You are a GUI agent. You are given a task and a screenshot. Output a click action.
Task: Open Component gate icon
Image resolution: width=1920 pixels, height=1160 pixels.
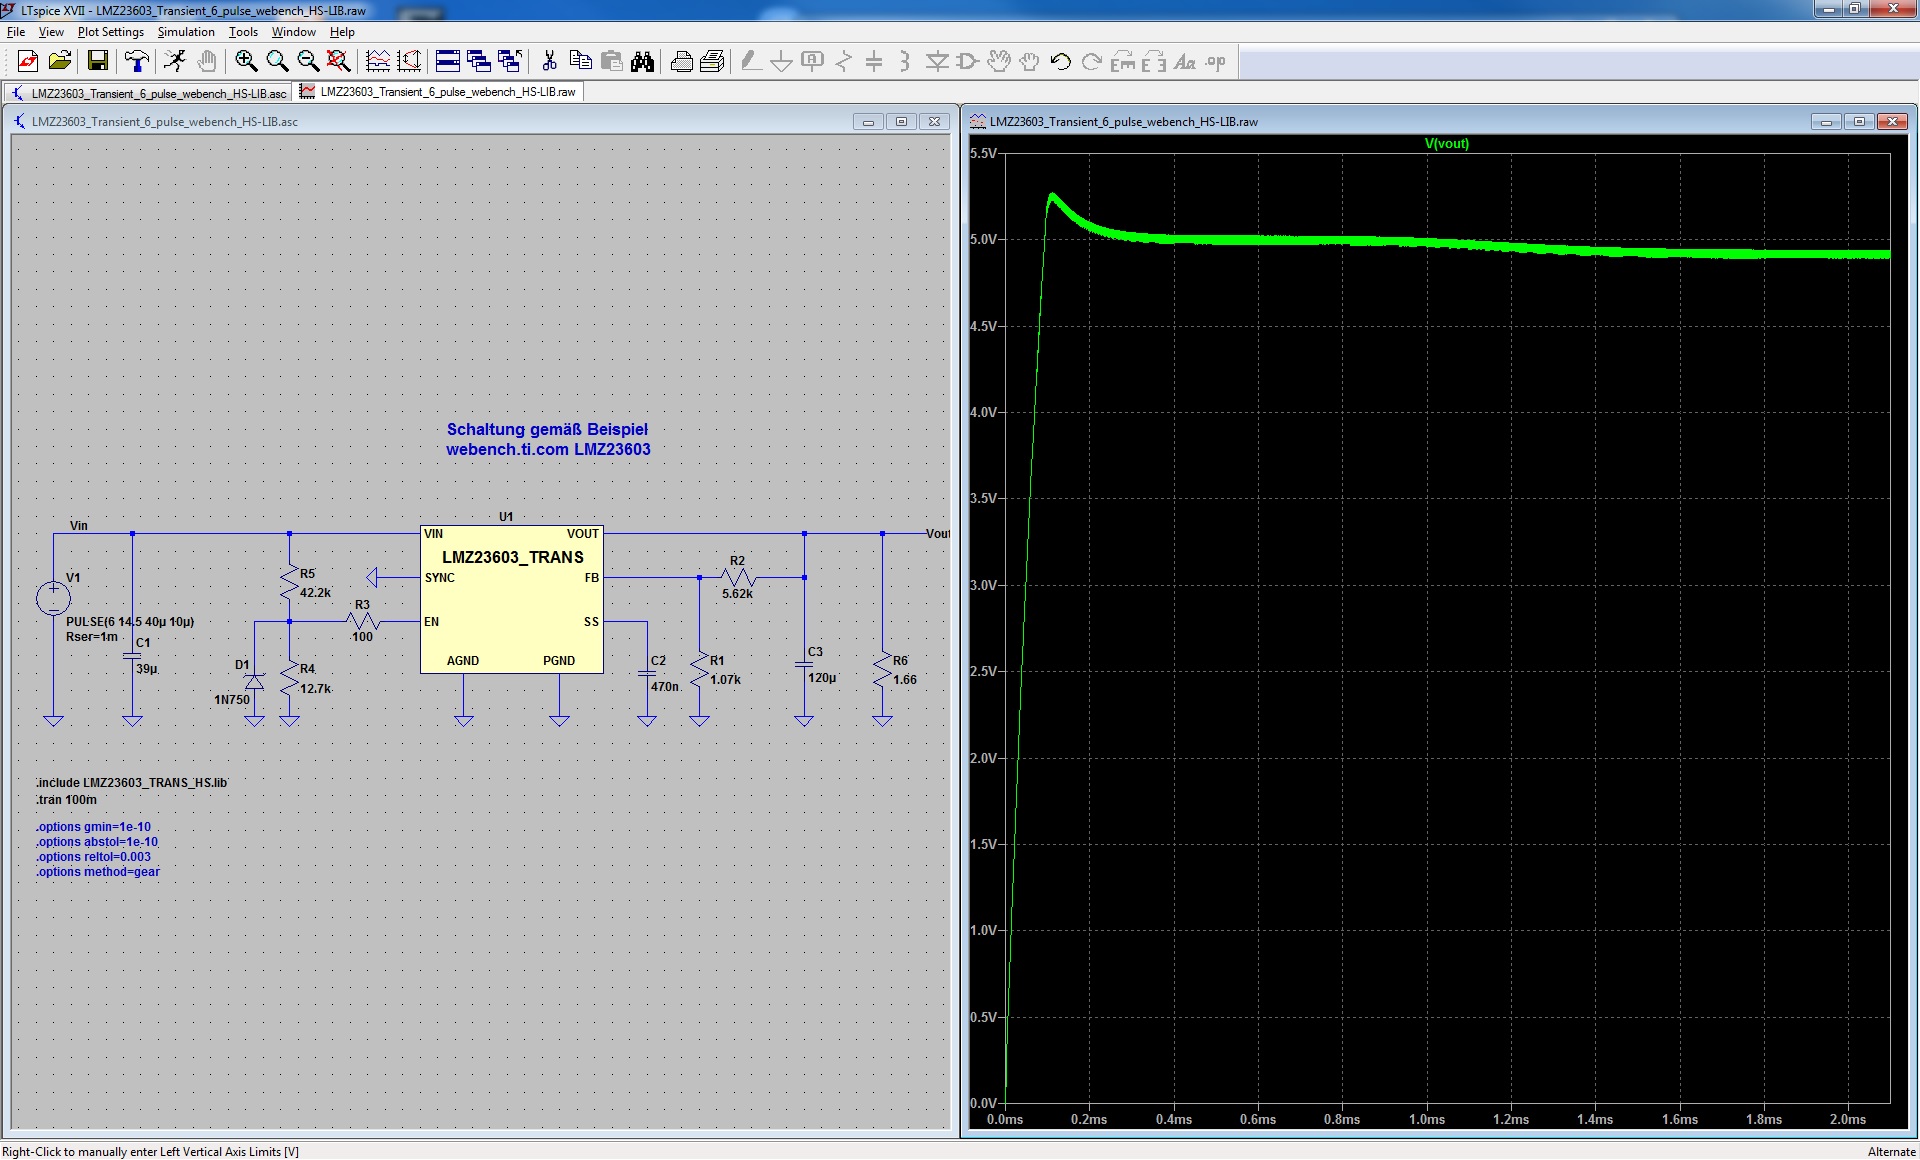[967, 62]
